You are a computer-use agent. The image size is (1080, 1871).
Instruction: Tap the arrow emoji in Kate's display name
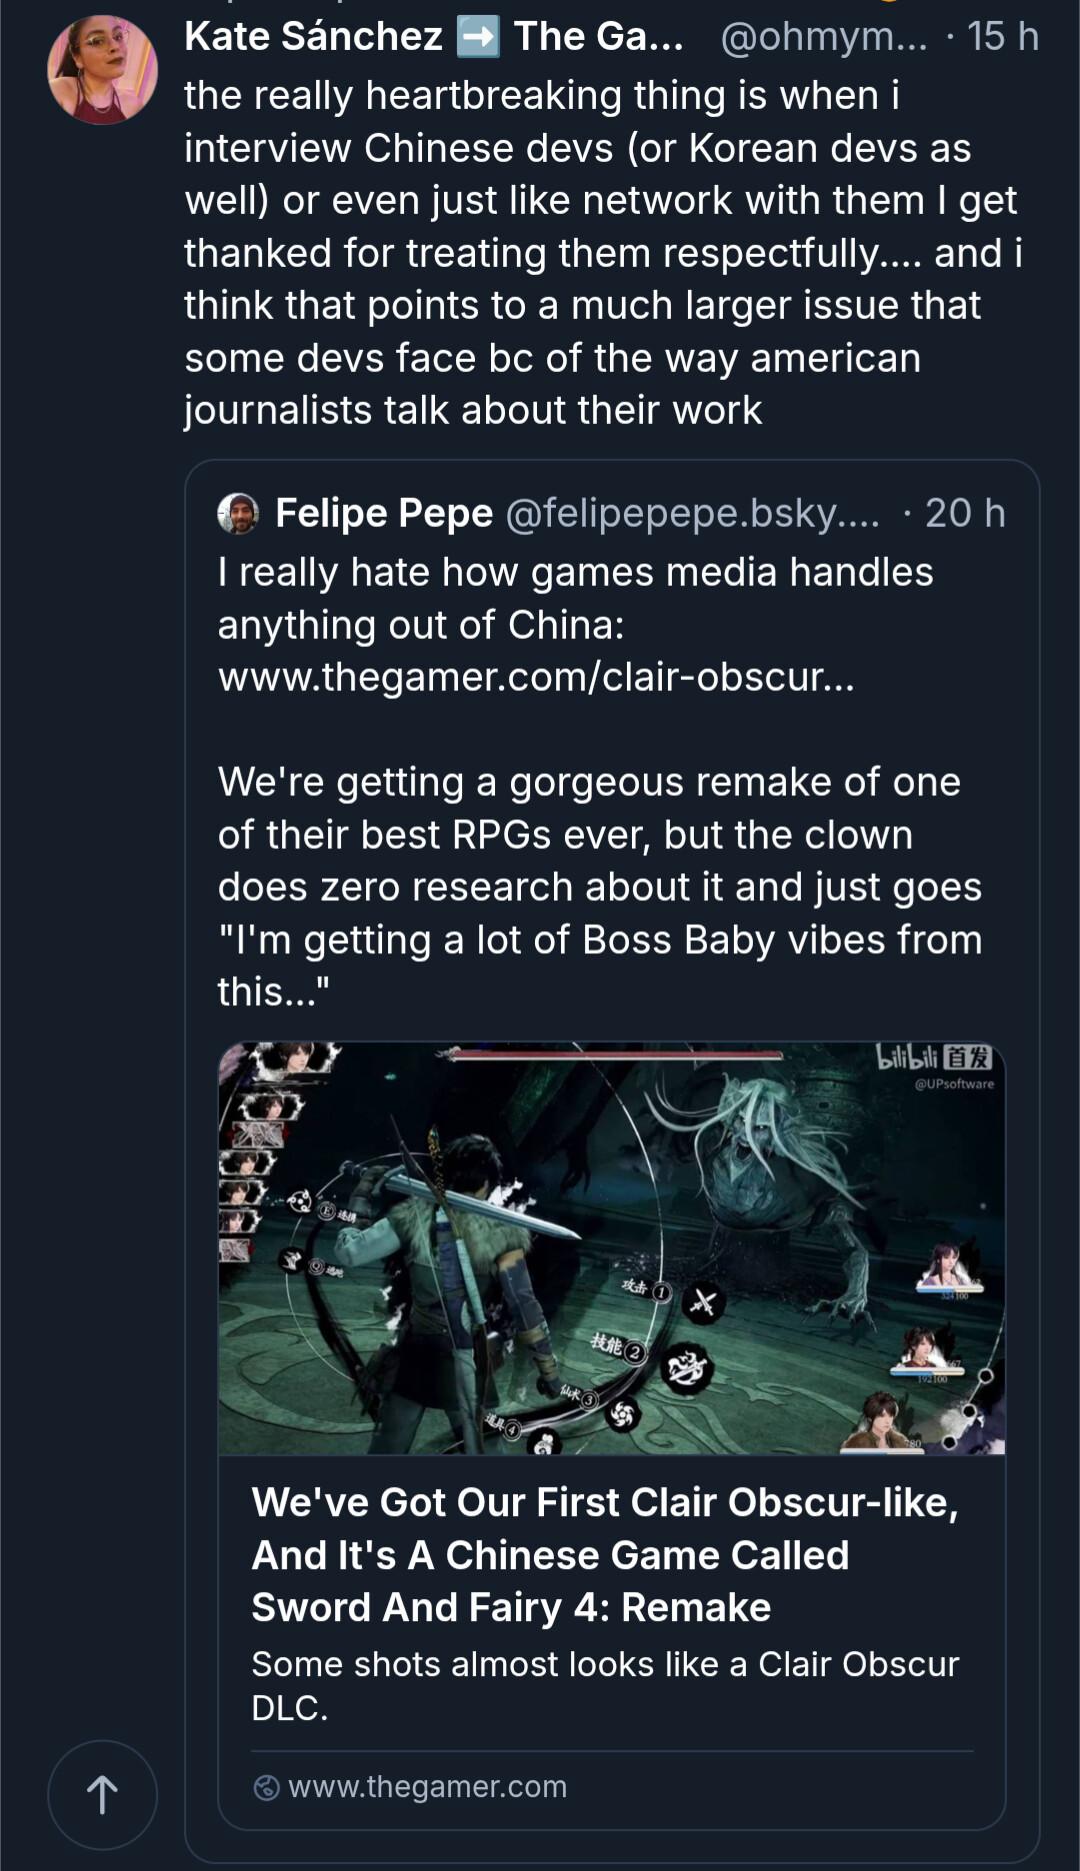pyautogui.click(x=478, y=38)
